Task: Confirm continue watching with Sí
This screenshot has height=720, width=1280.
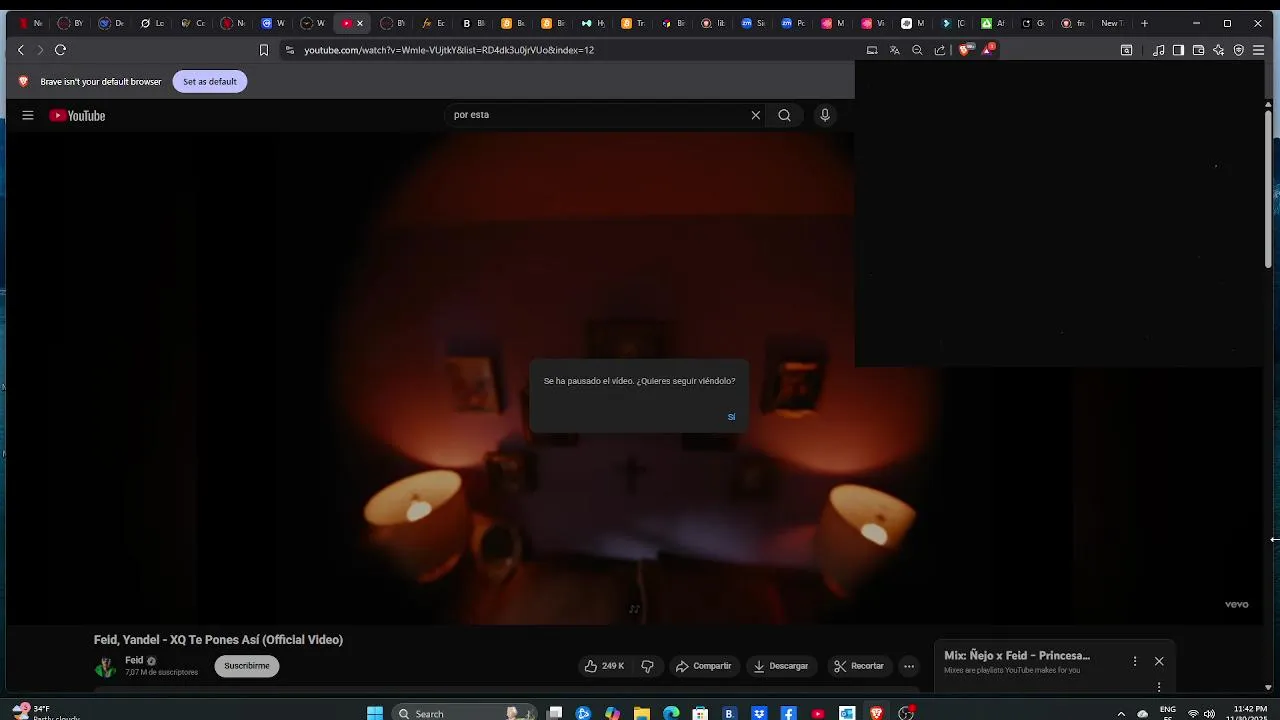Action: point(731,417)
